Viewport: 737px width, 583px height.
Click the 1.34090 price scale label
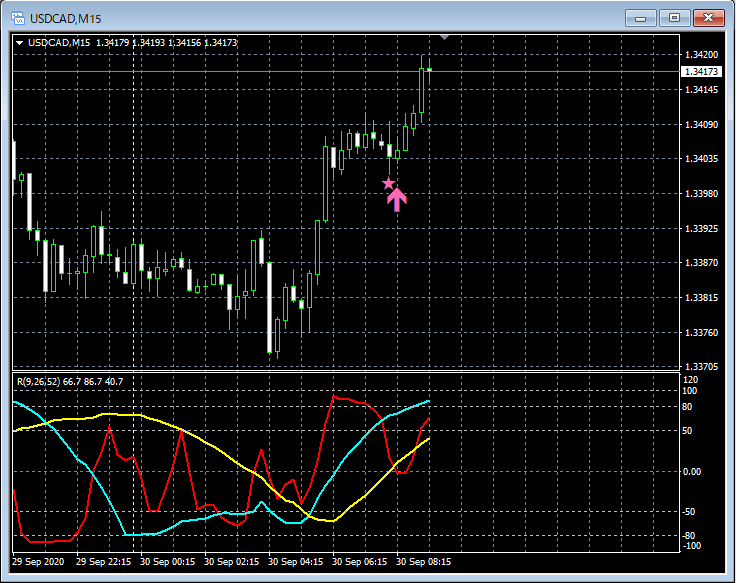pyautogui.click(x=701, y=125)
